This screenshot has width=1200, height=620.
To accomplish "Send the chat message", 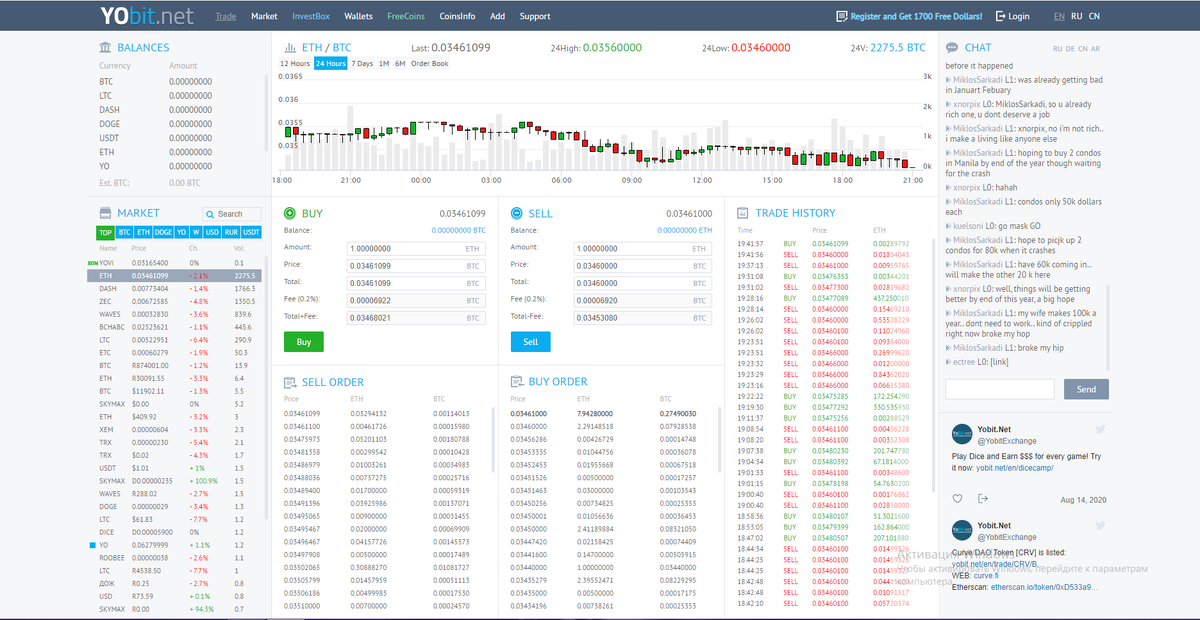I will pyautogui.click(x=1086, y=389).
